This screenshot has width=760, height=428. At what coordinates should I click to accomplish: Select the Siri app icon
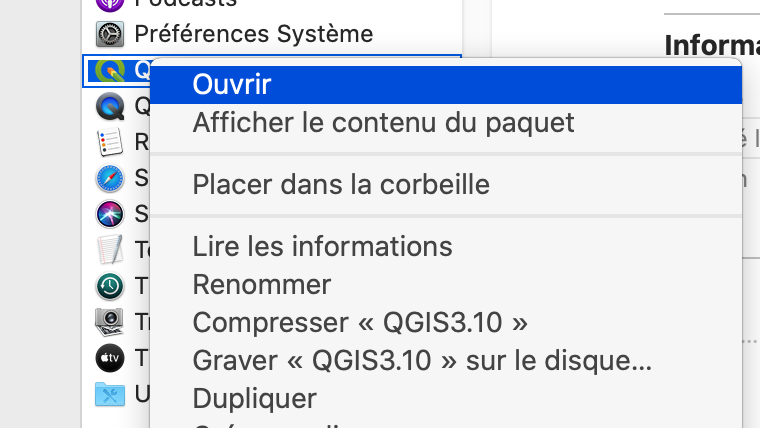click(109, 214)
